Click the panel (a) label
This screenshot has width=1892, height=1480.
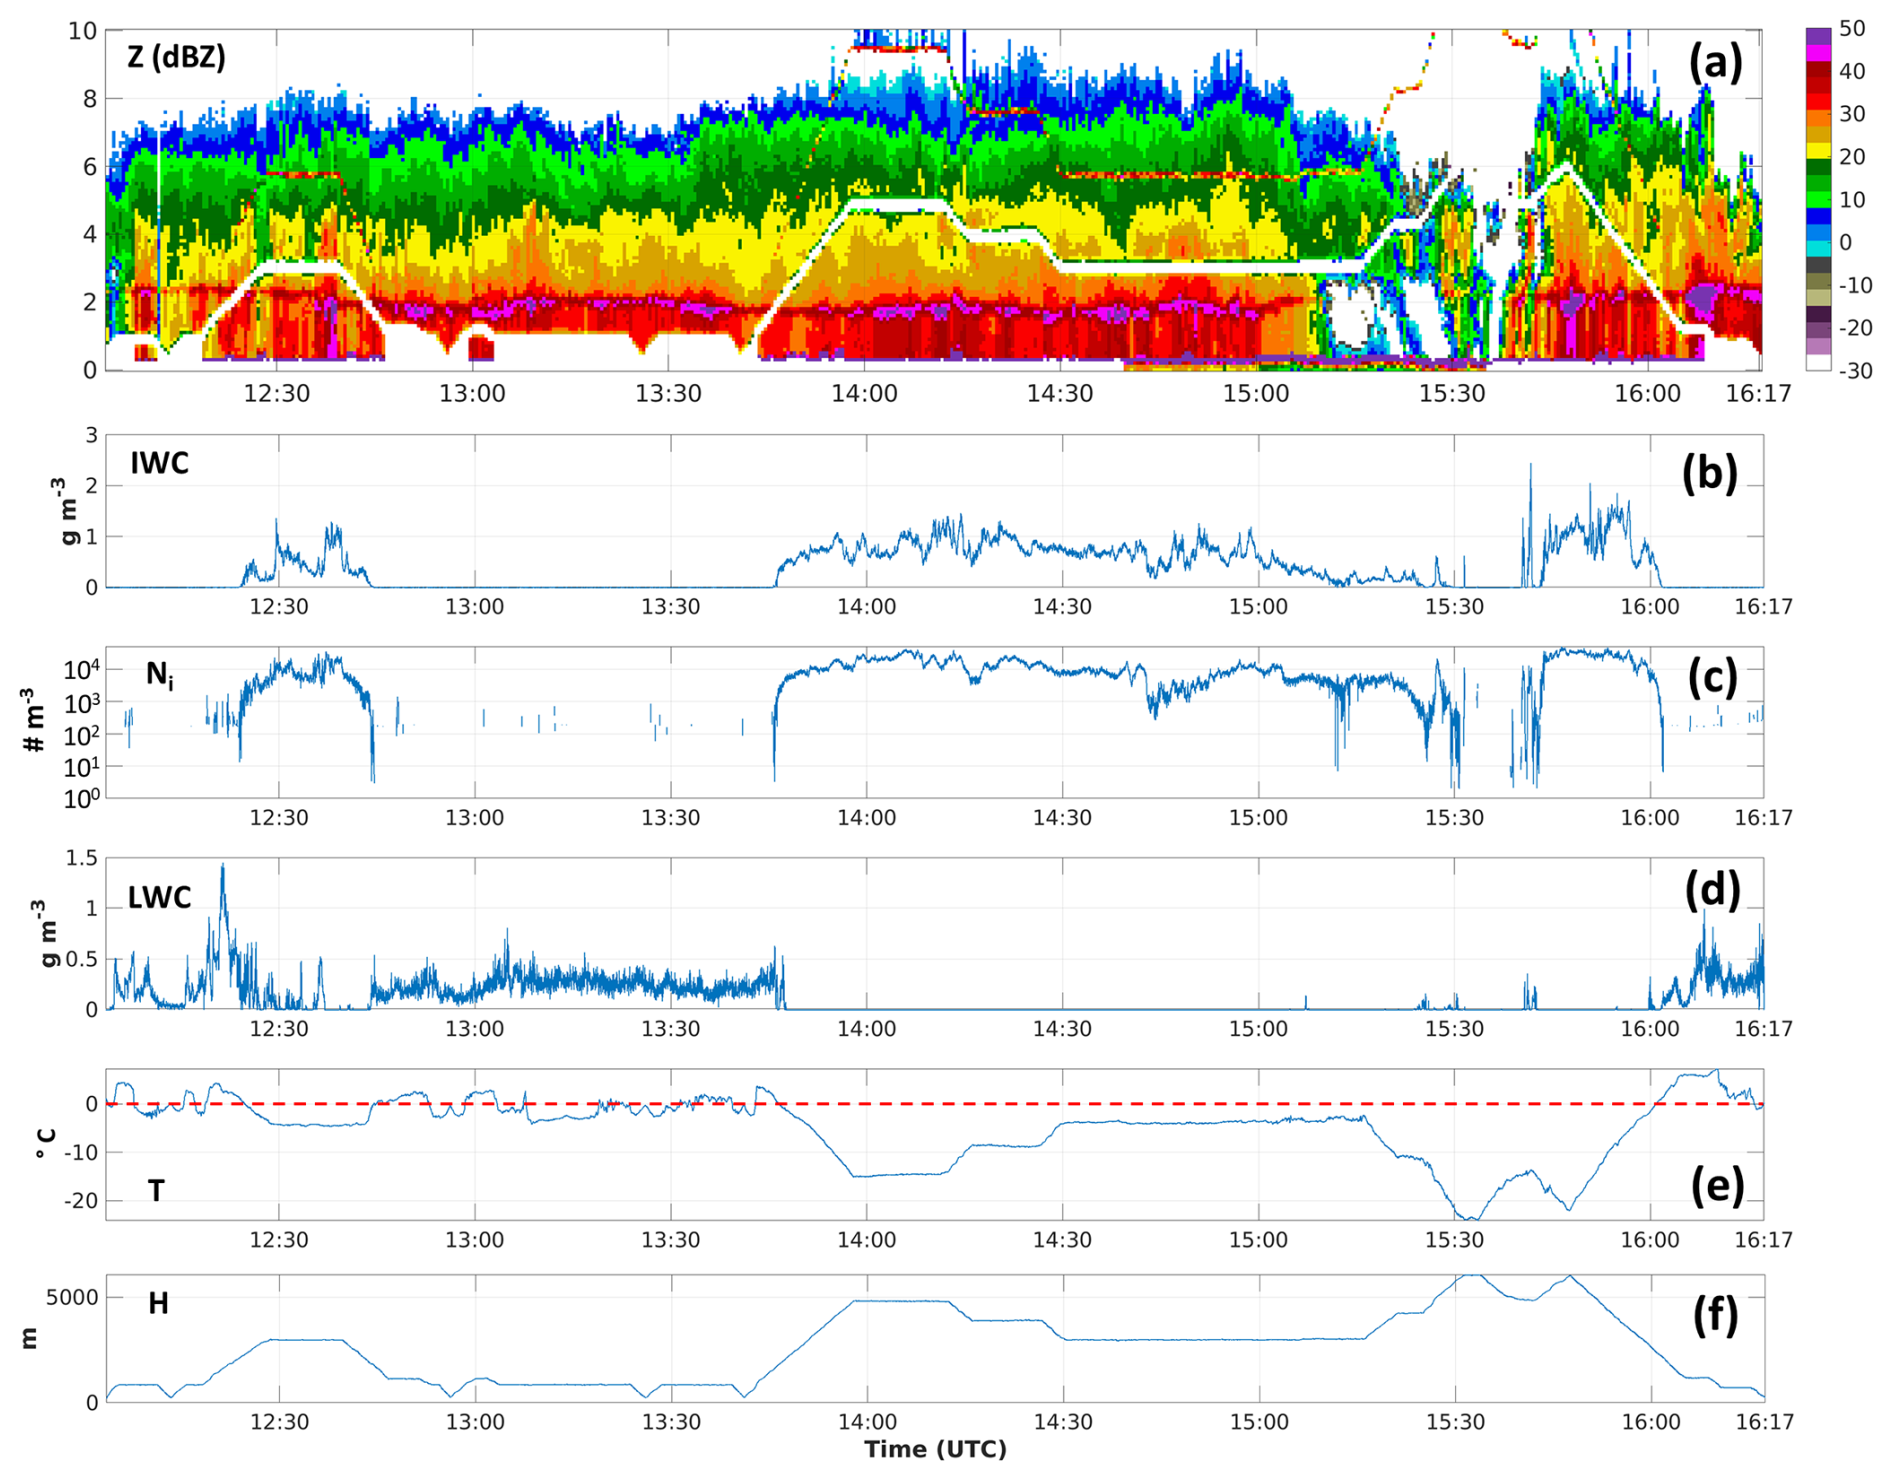click(1714, 62)
